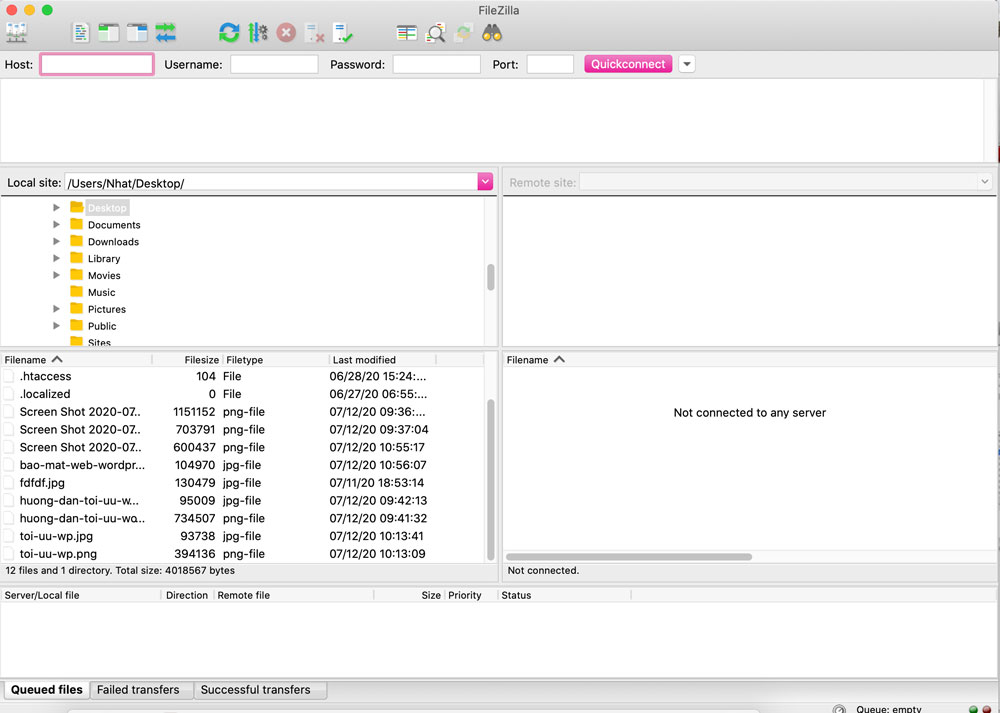Click the file icon beside toi-uu-wp.png

pyautogui.click(x=9, y=554)
